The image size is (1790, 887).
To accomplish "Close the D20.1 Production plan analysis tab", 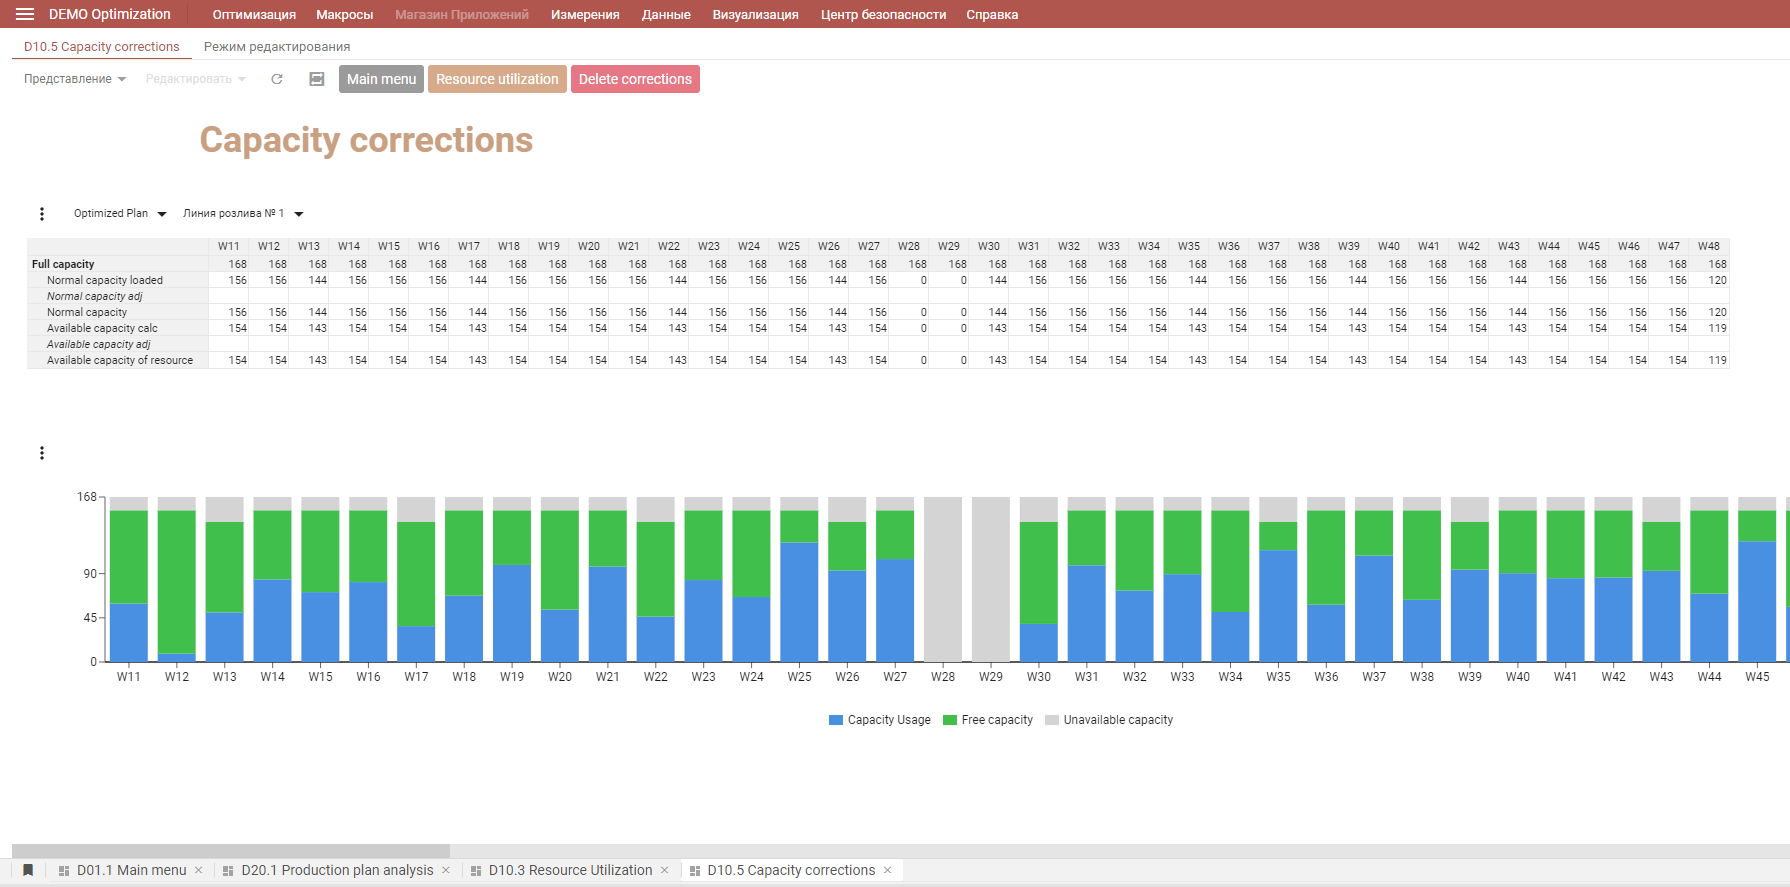I will pos(446,870).
